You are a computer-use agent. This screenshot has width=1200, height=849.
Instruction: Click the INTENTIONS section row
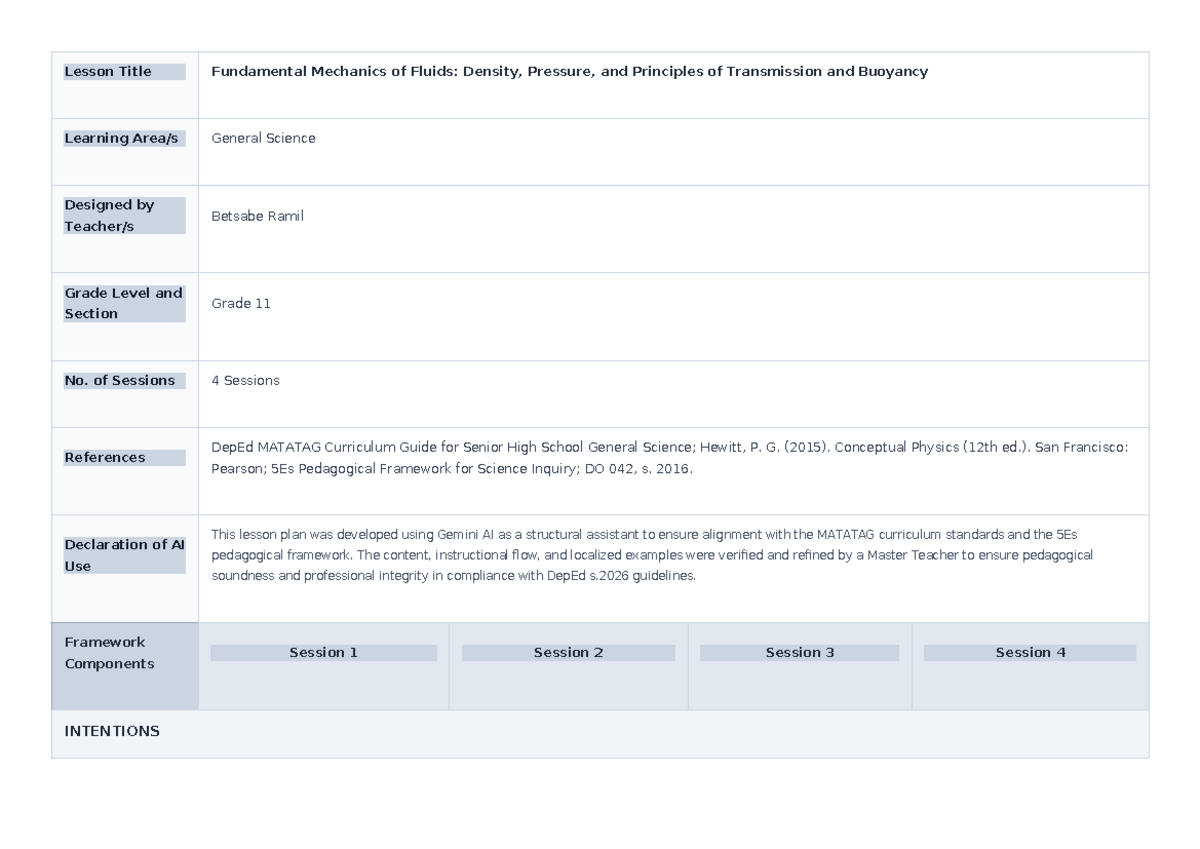pyautogui.click(x=600, y=734)
